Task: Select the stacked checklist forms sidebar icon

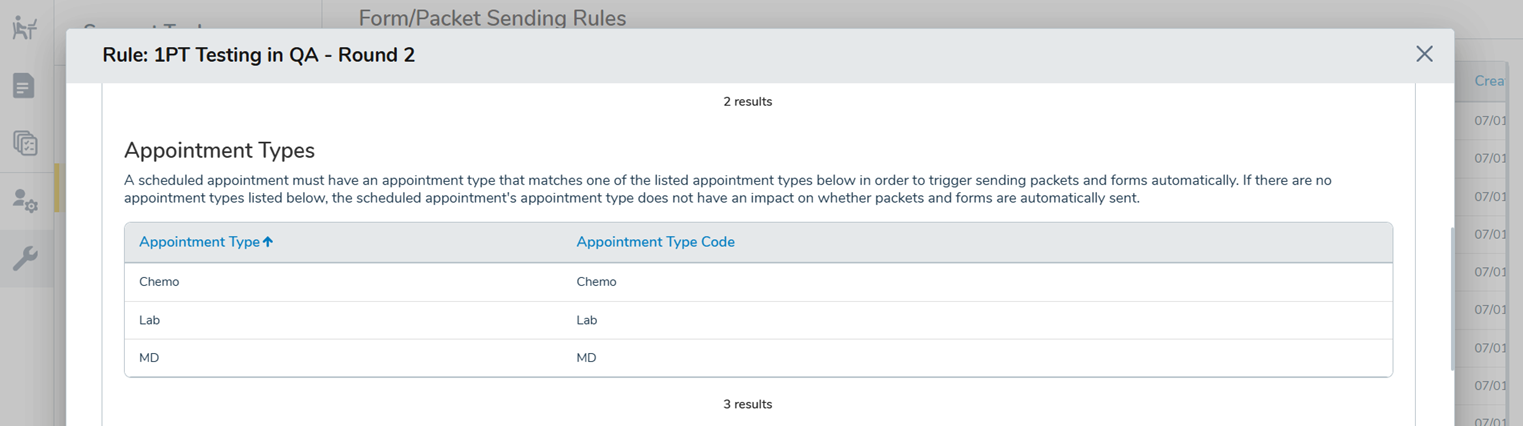Action: pyautogui.click(x=24, y=143)
